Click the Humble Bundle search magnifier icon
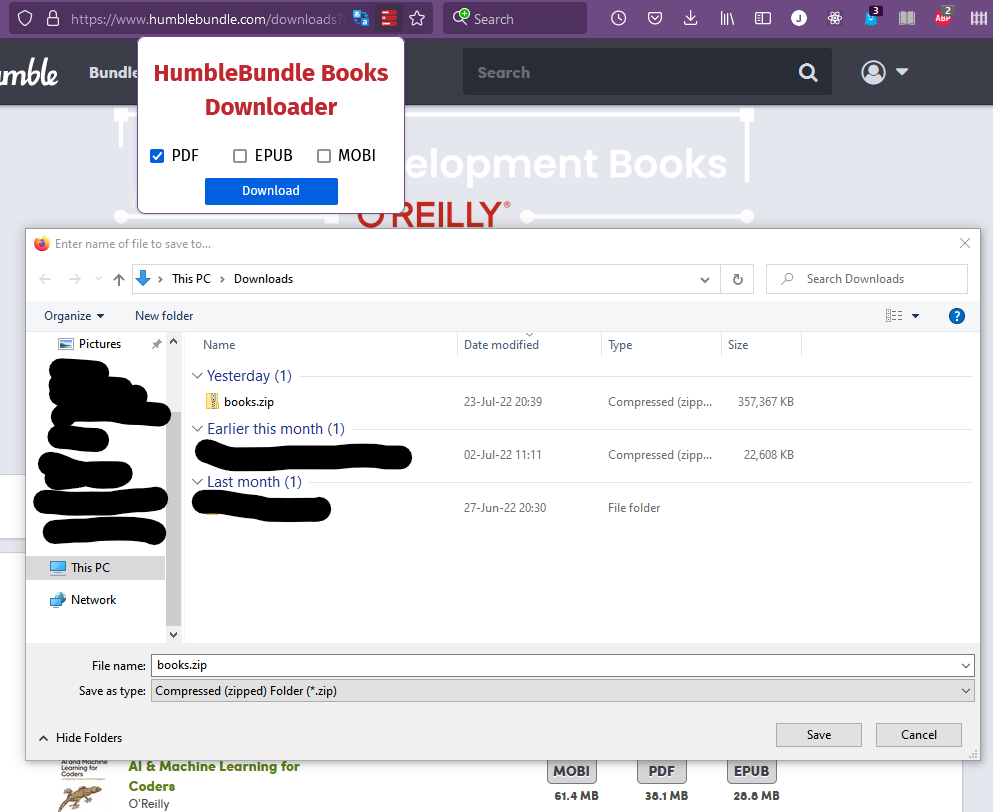The width and height of the screenshot is (993, 812). [x=808, y=72]
